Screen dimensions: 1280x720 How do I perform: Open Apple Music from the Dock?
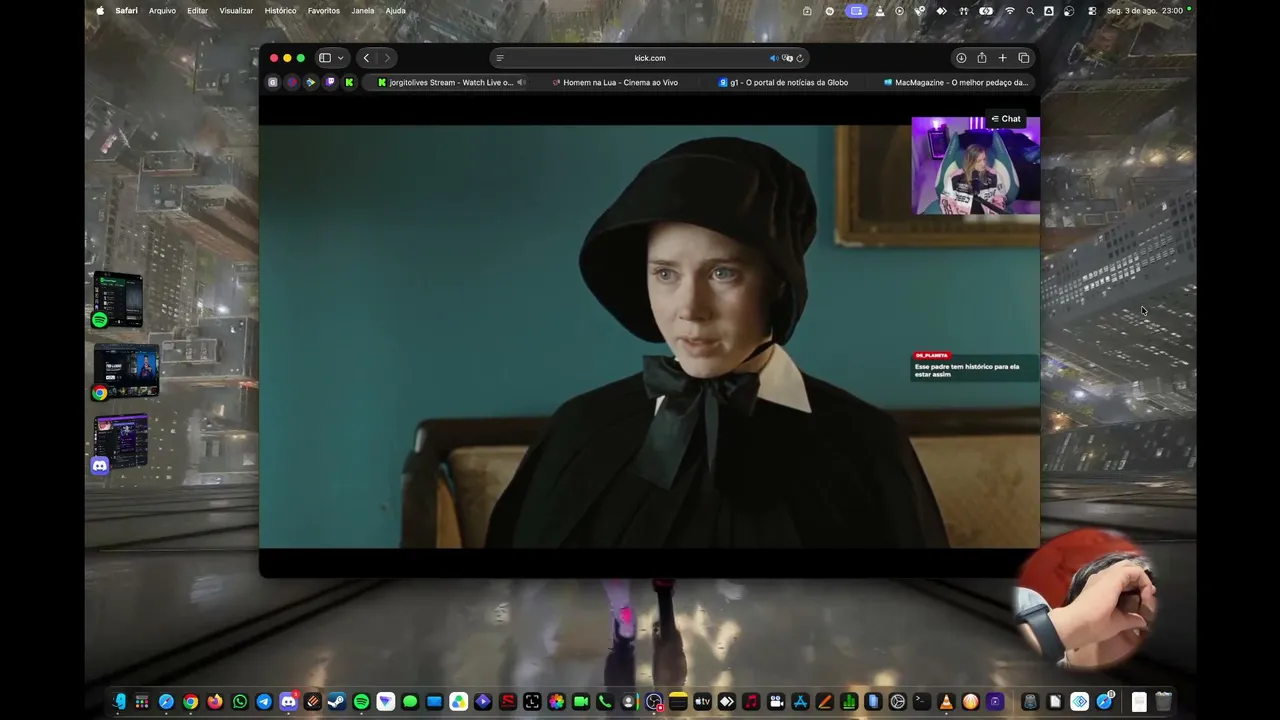pos(751,702)
